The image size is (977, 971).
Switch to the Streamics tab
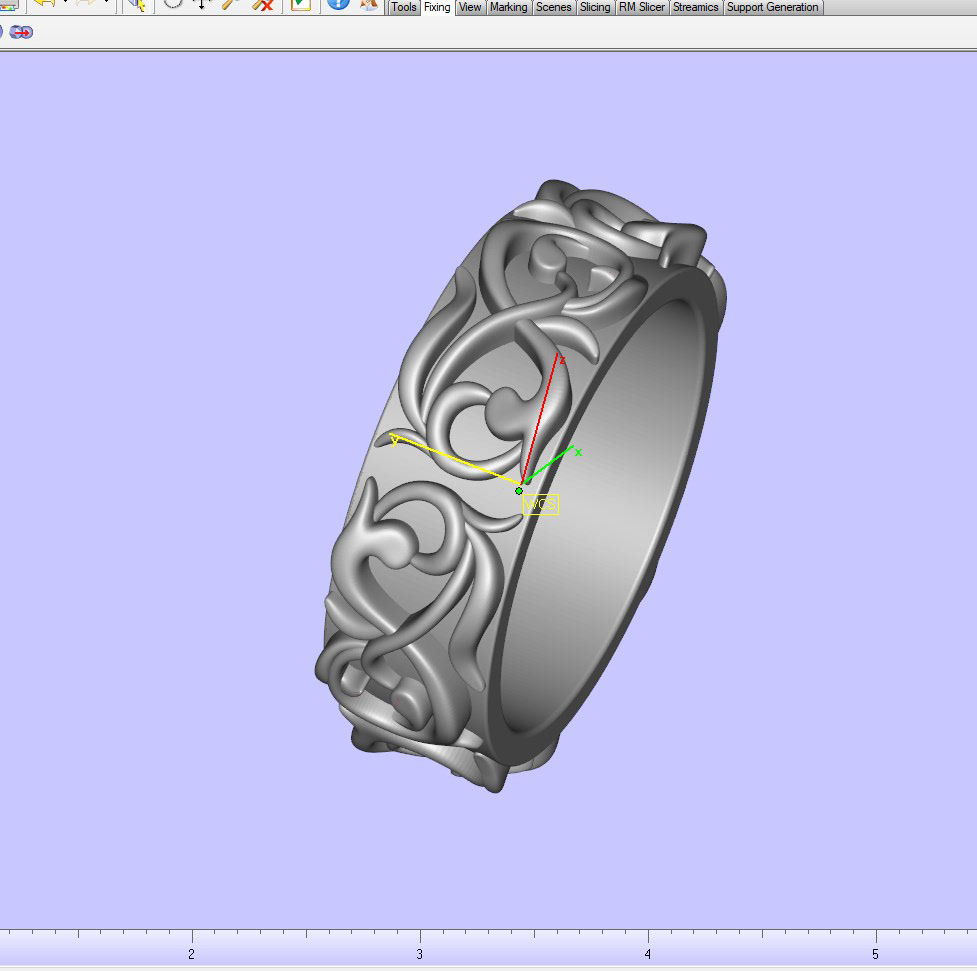point(696,7)
